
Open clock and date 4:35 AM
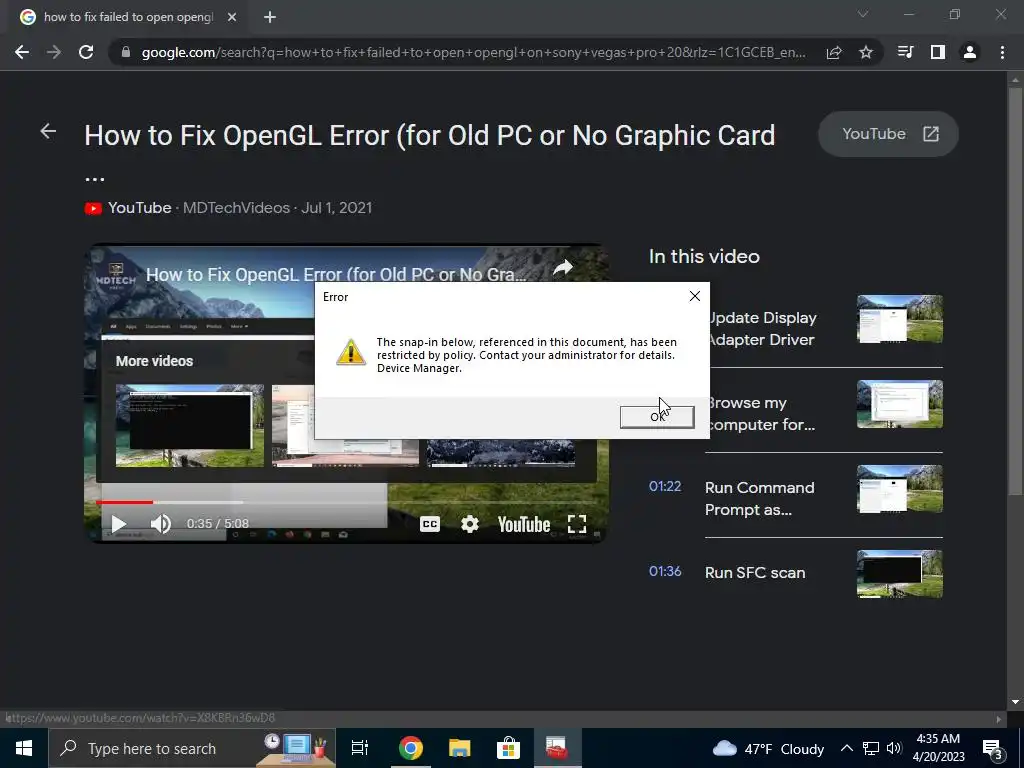(x=938, y=748)
